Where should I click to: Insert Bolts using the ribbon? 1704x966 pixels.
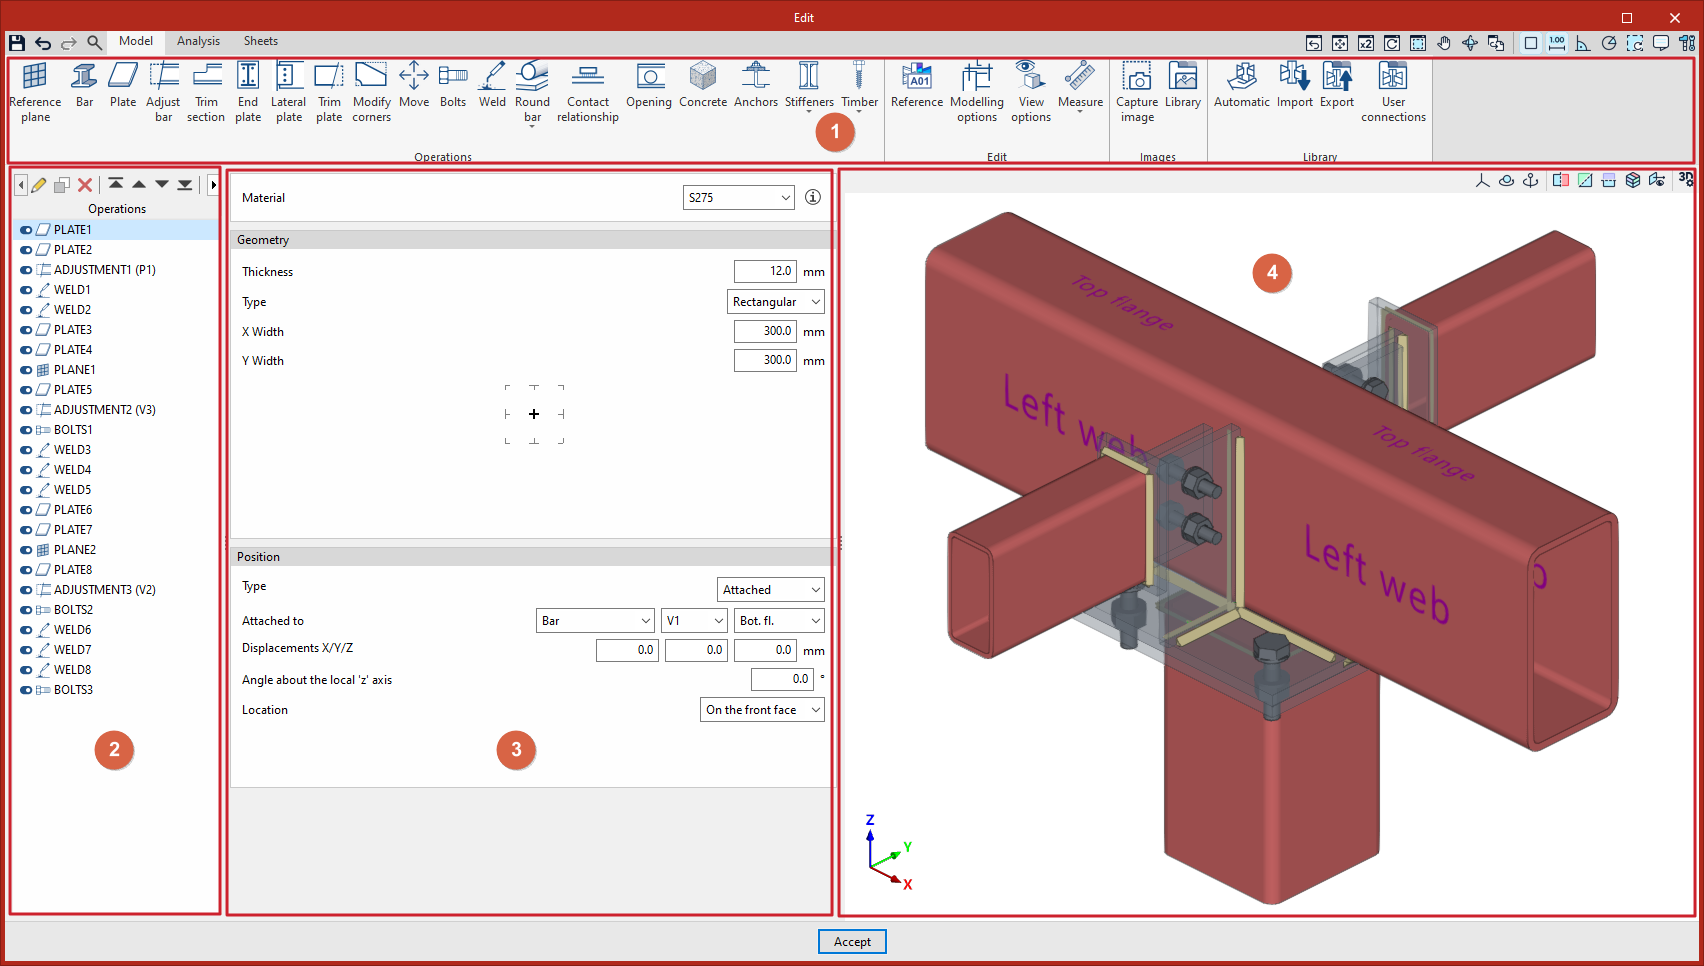pos(453,85)
